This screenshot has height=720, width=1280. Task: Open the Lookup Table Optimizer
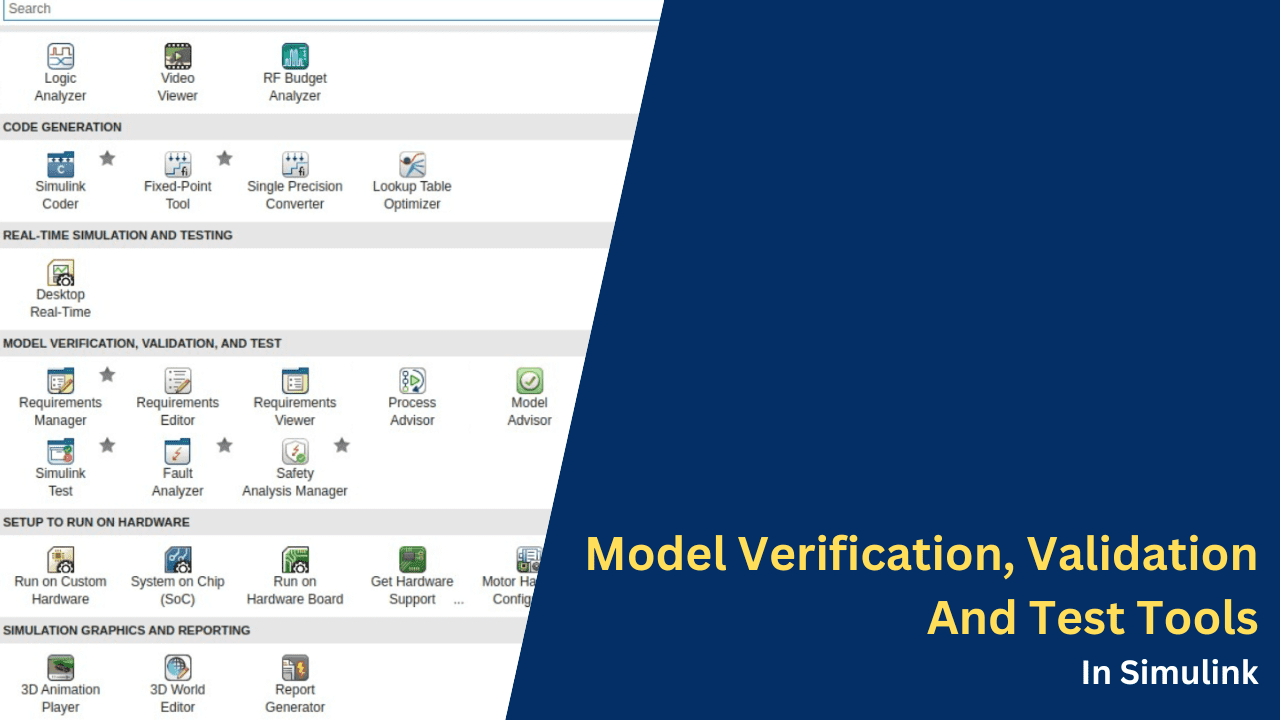(x=412, y=181)
